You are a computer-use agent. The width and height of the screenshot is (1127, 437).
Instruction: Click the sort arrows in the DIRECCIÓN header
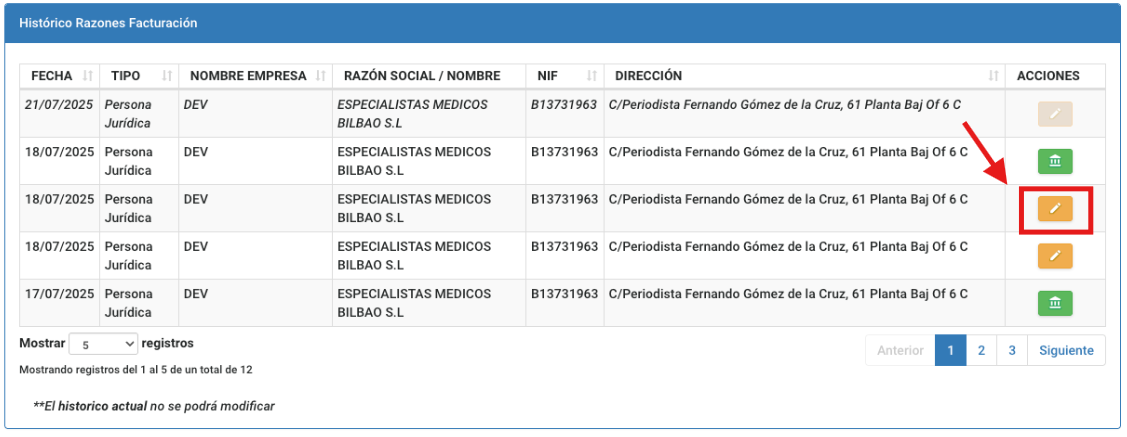point(994,76)
